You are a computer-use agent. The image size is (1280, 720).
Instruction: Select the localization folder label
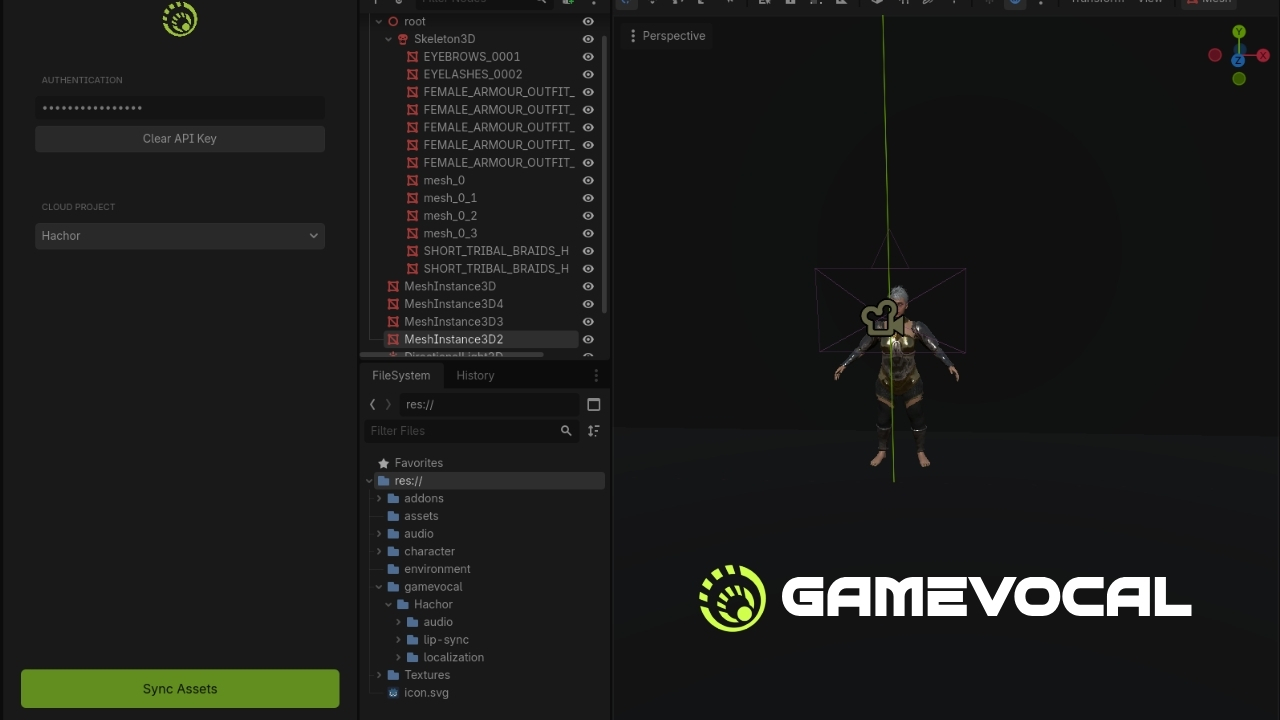(453, 657)
